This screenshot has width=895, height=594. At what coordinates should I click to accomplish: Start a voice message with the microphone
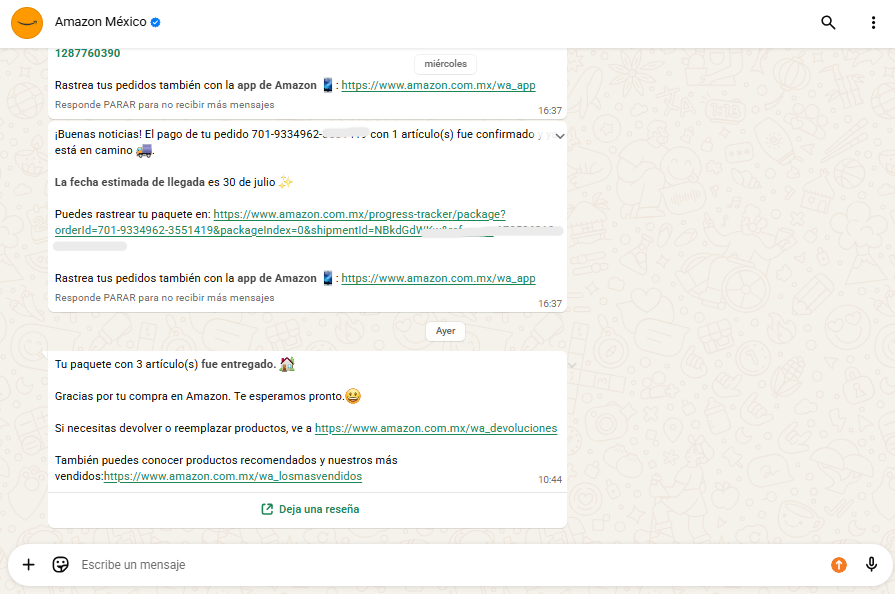871,564
